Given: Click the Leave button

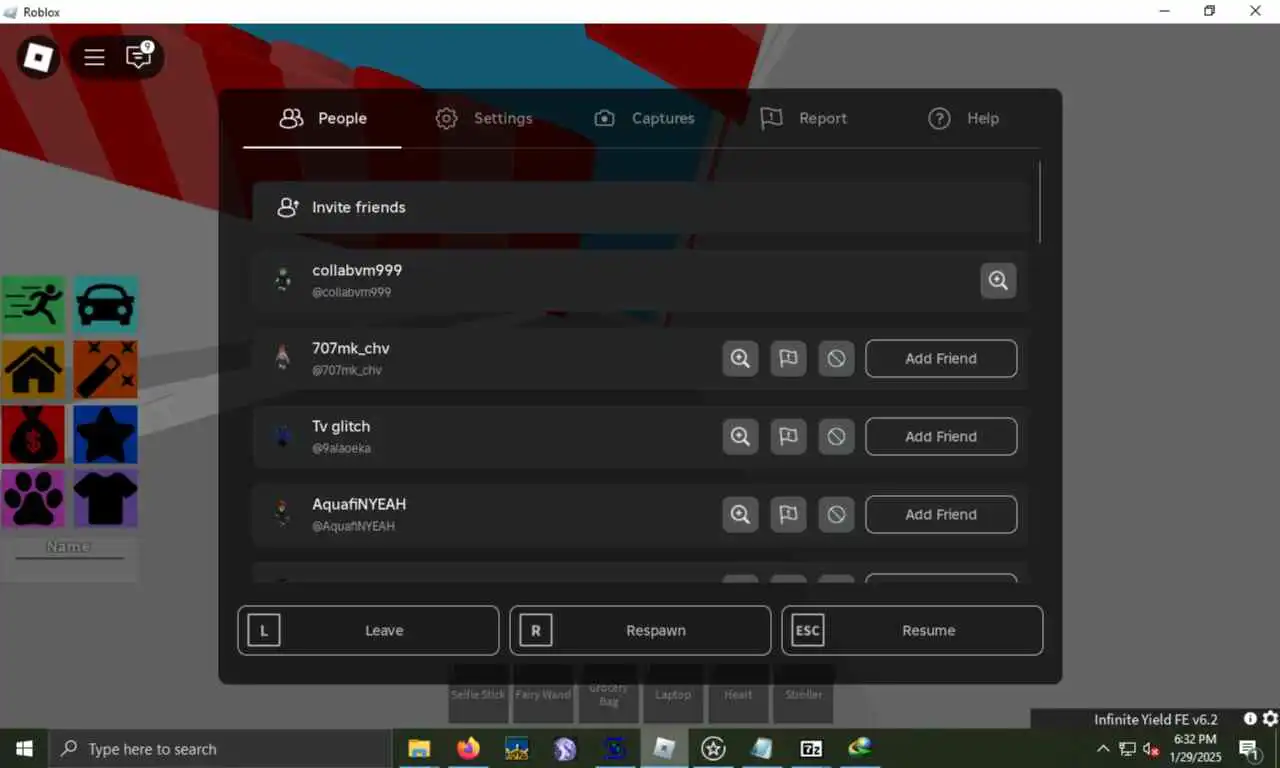Looking at the screenshot, I should pos(368,630).
